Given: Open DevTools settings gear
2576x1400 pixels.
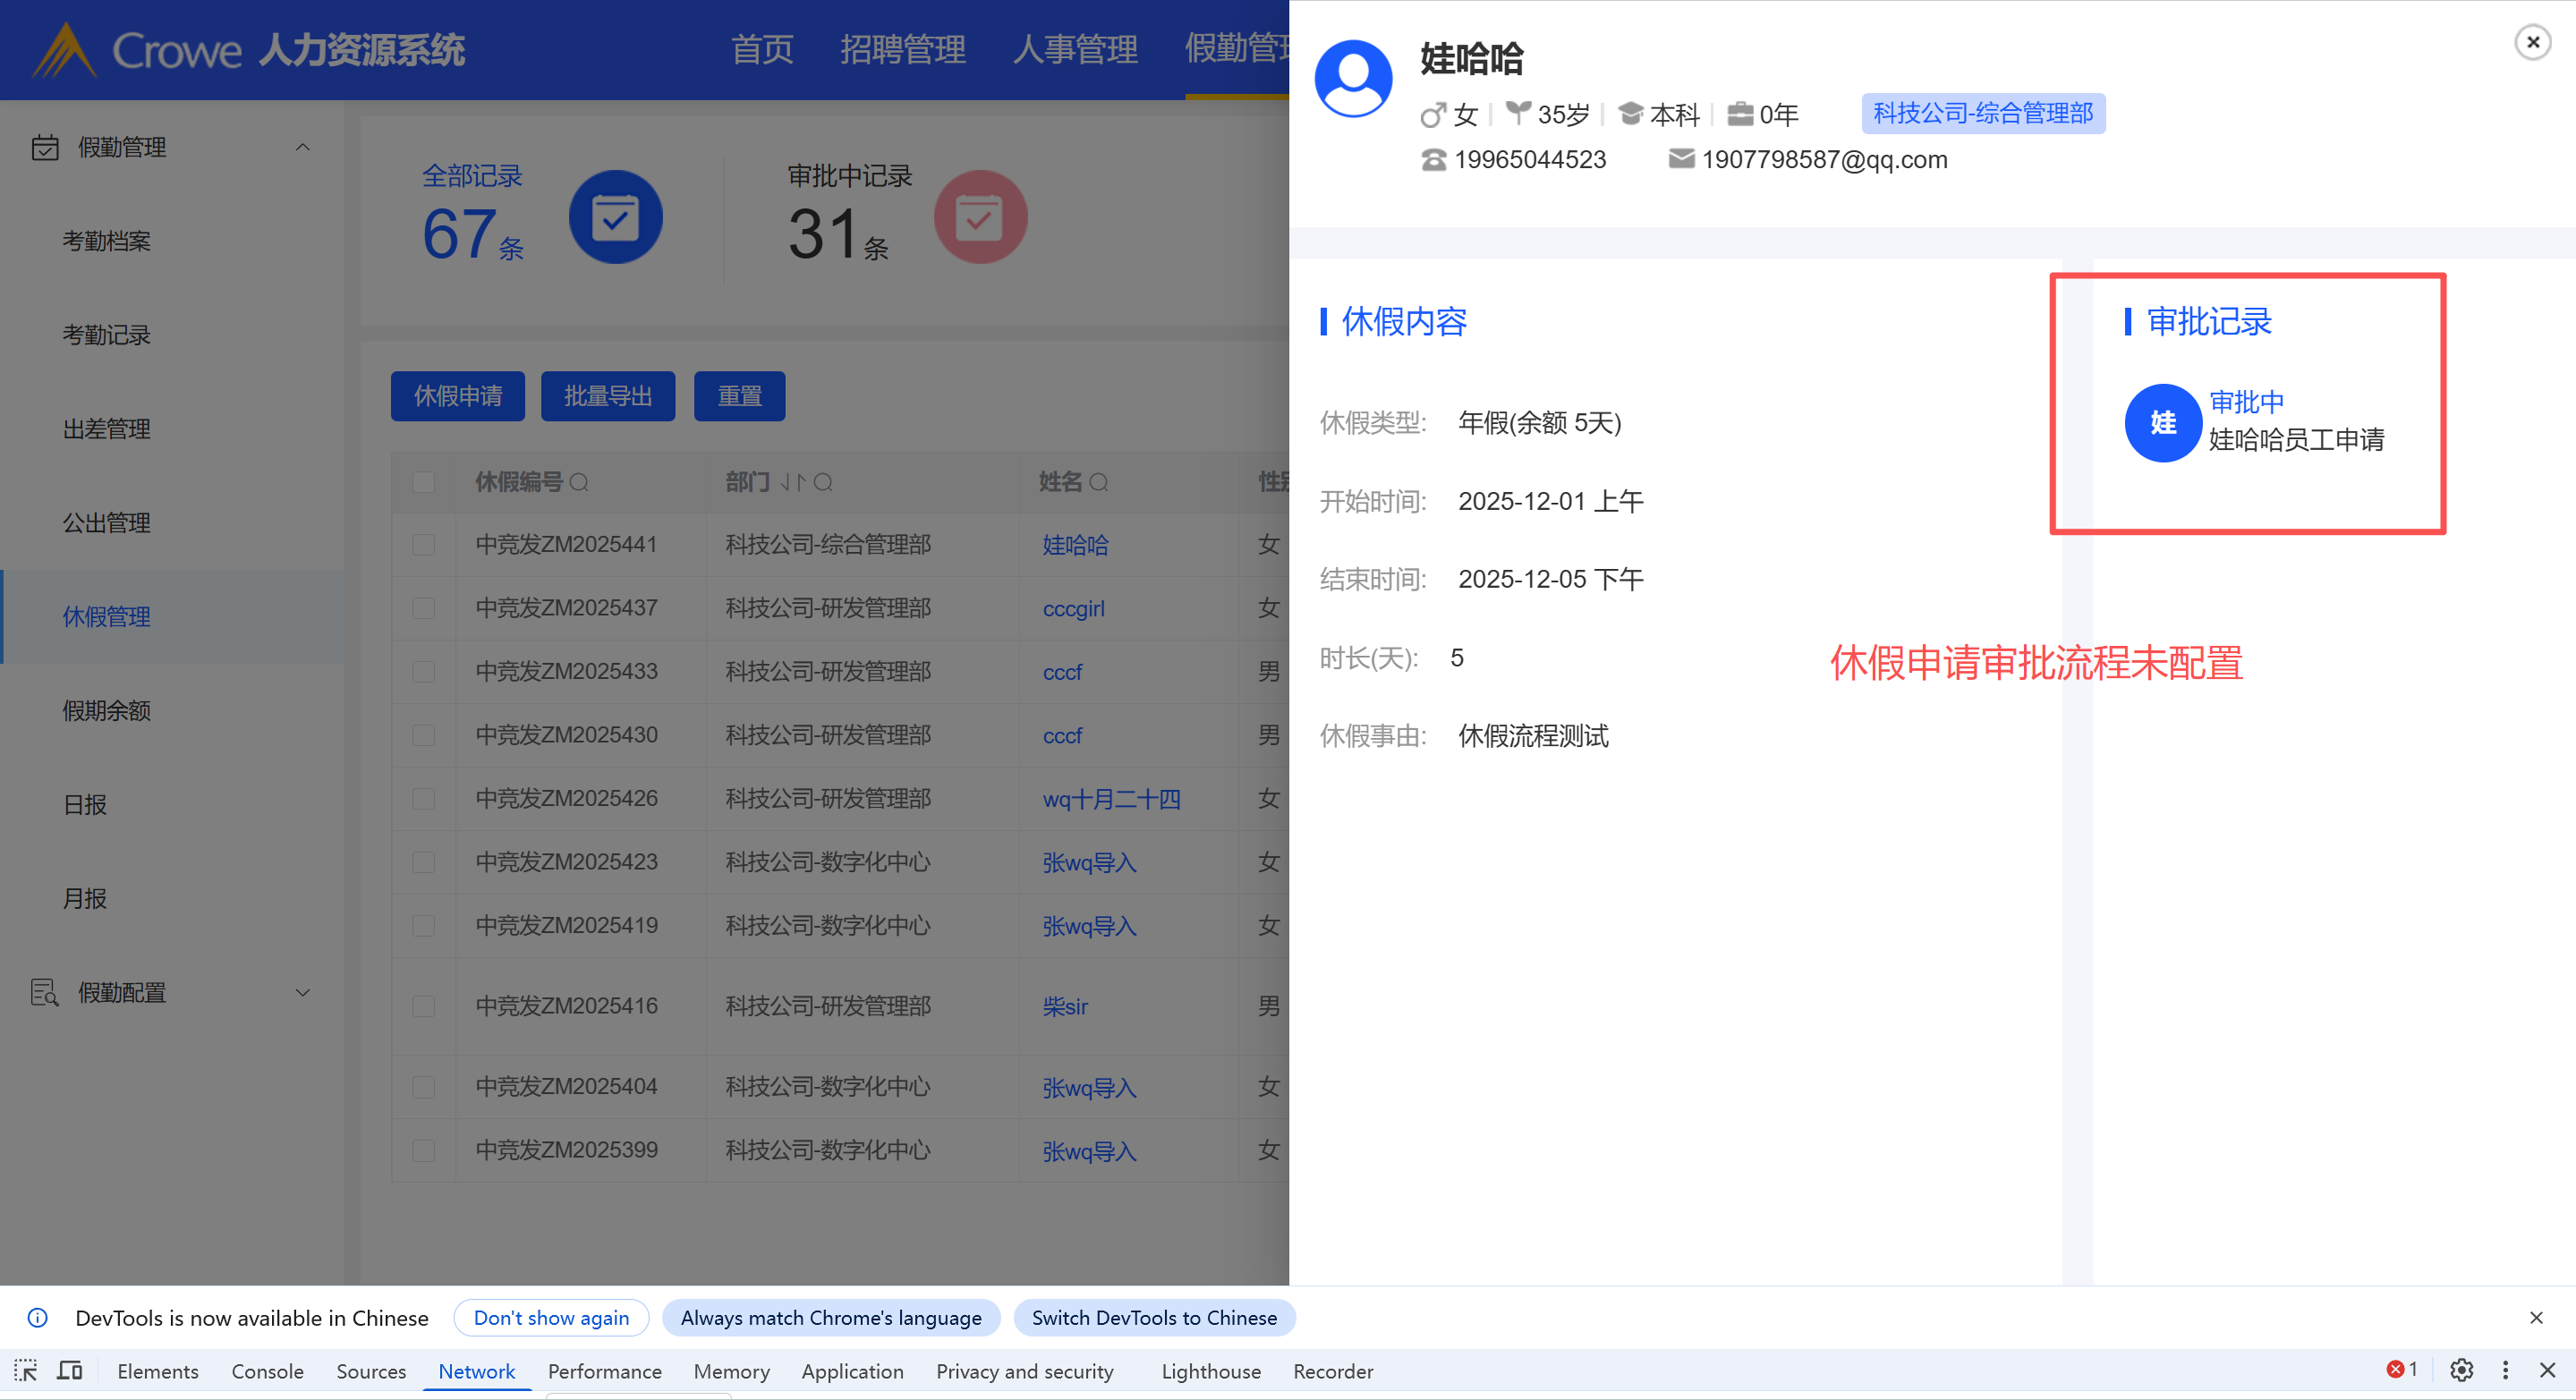Looking at the screenshot, I should click(2461, 1370).
